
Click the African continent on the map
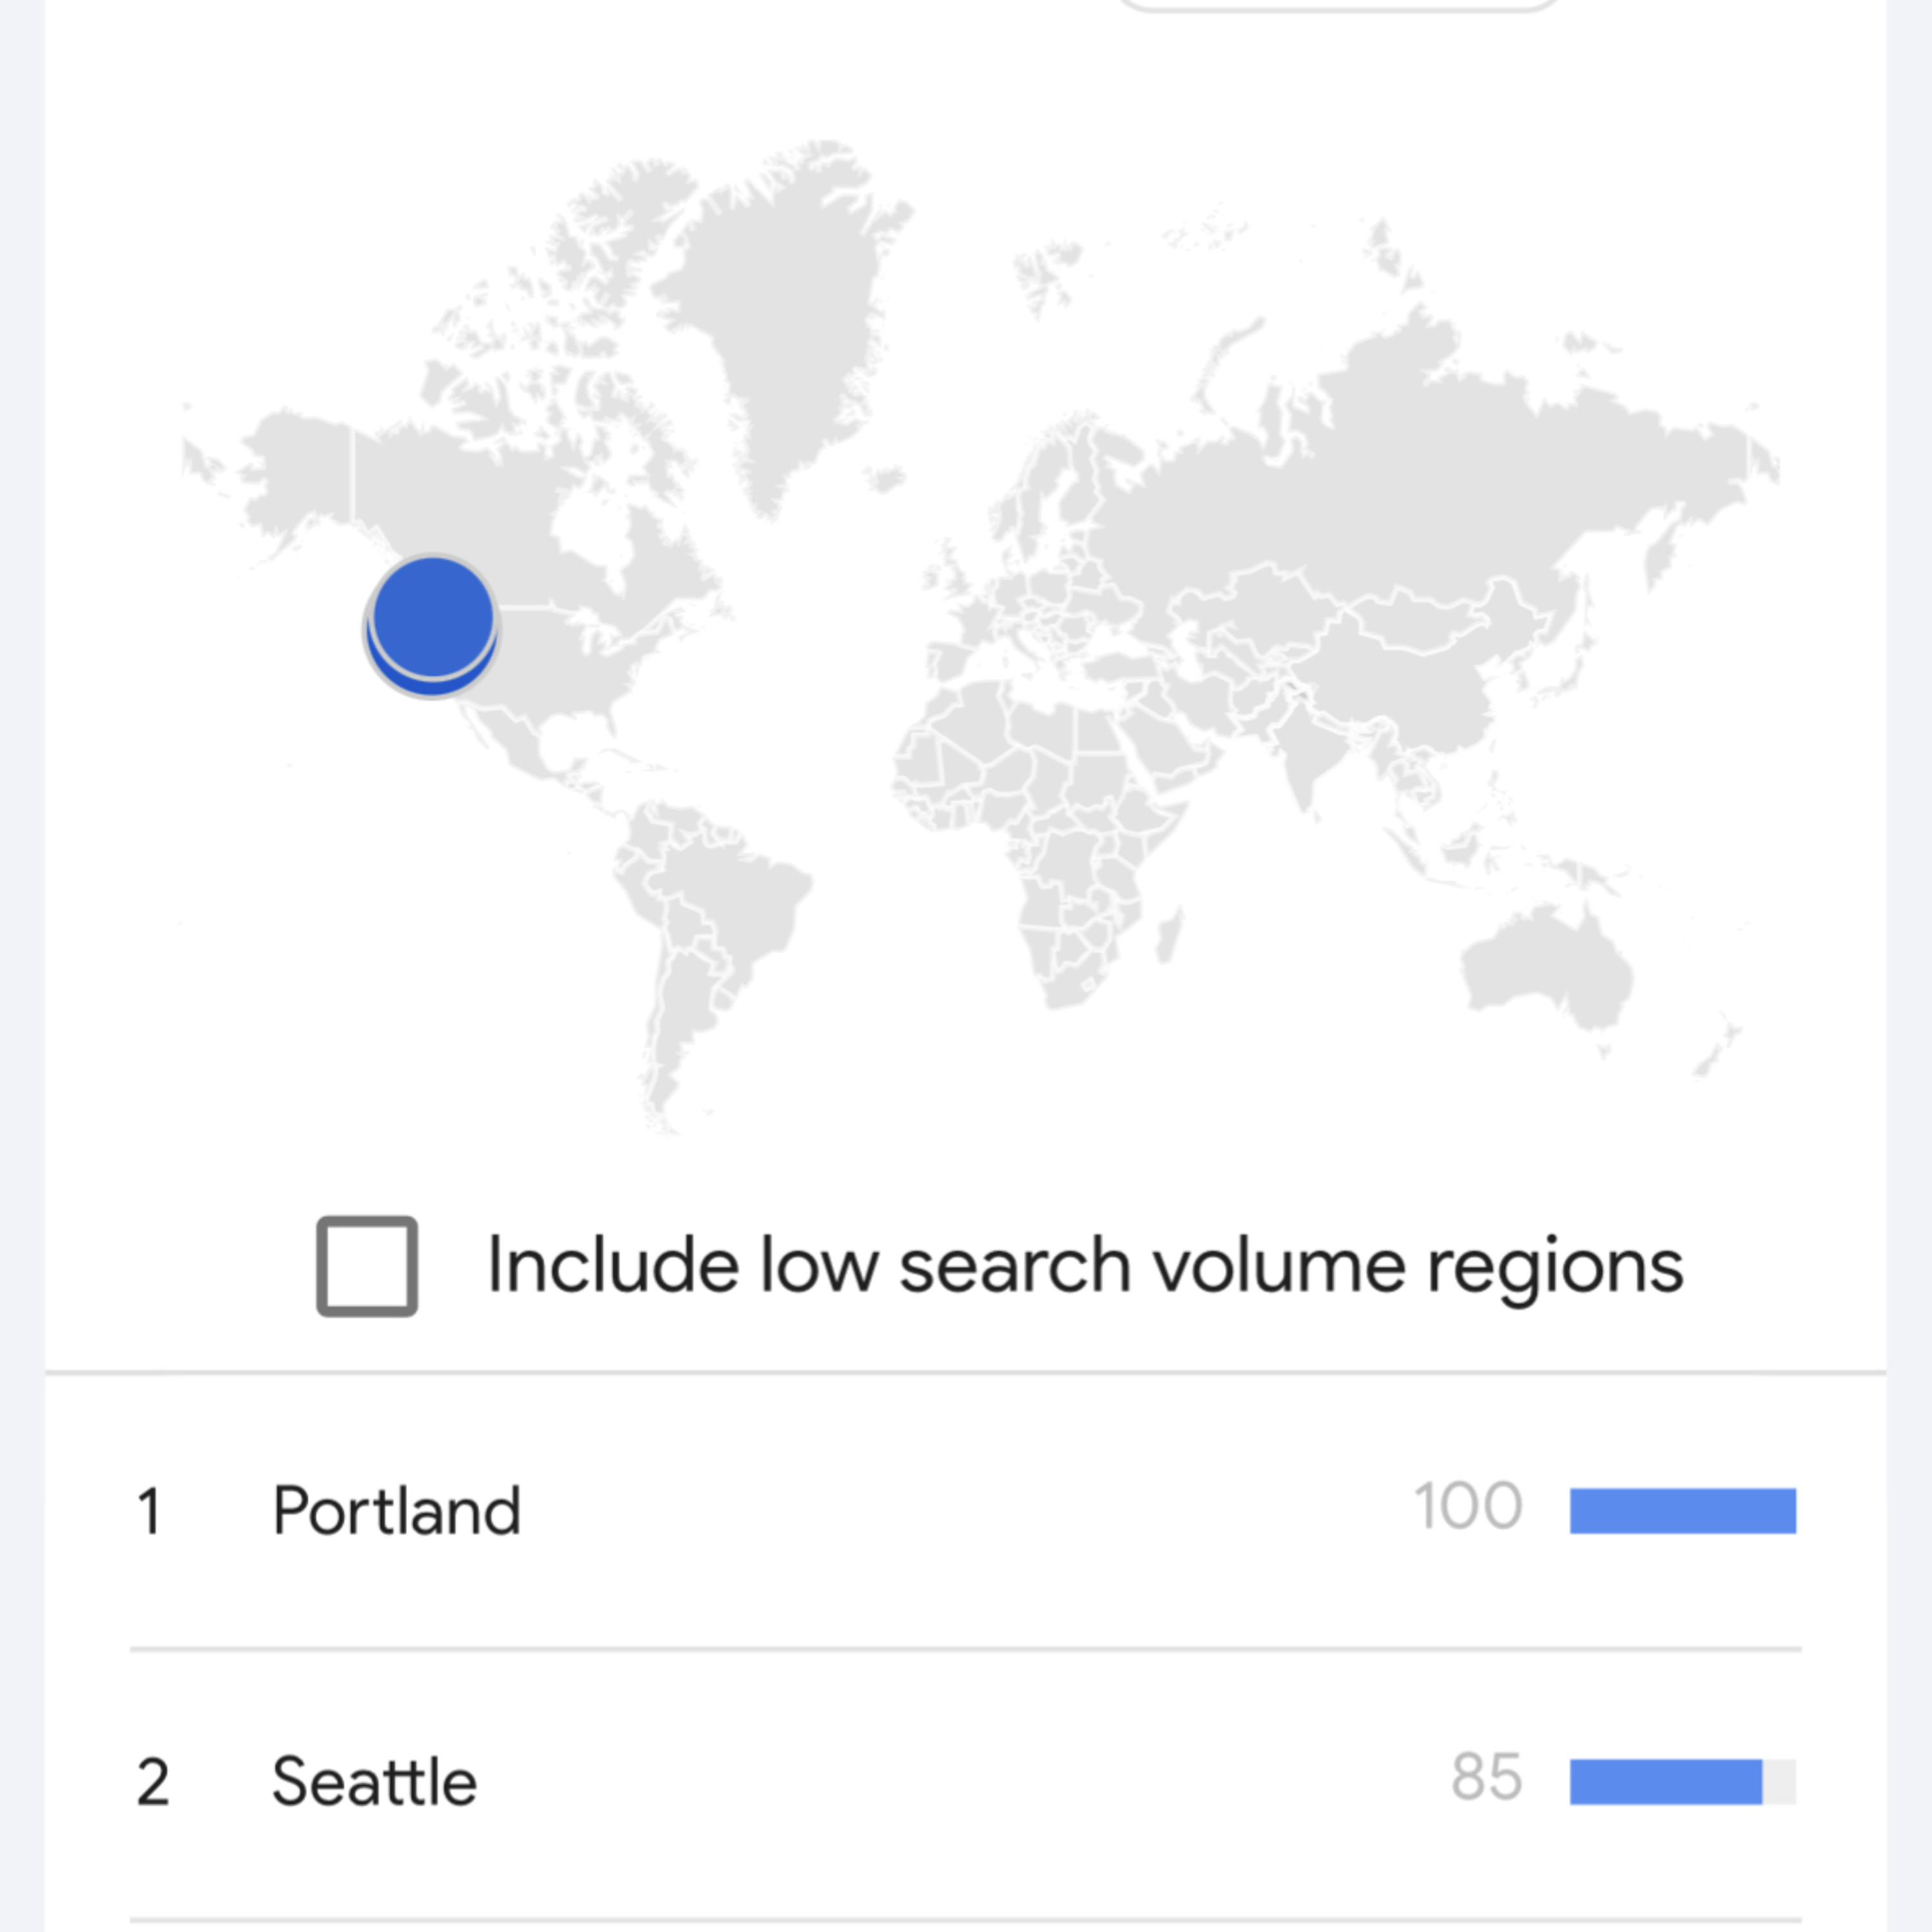(1040, 830)
